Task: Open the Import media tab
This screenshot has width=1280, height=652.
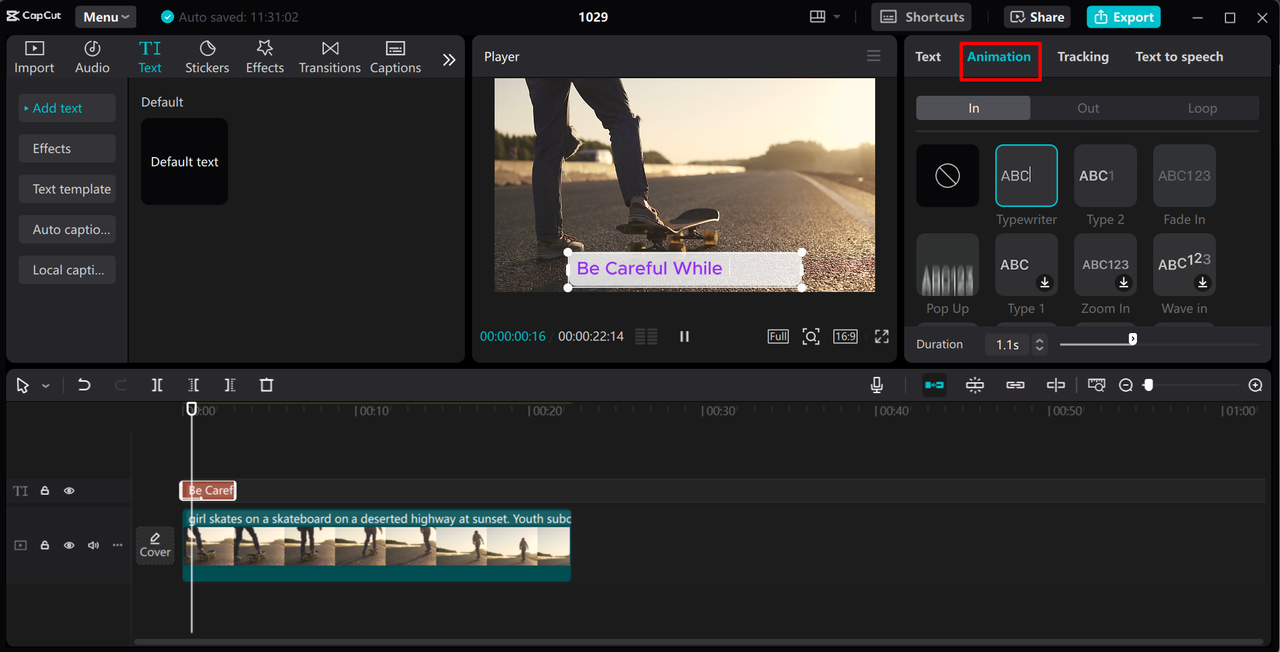Action: click(34, 57)
